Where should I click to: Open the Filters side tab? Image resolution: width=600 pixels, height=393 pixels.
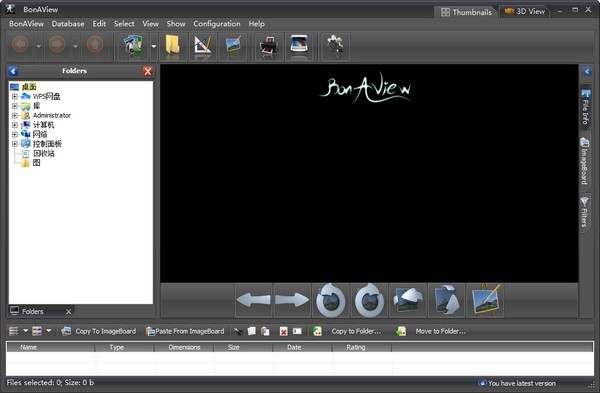pyautogui.click(x=584, y=212)
